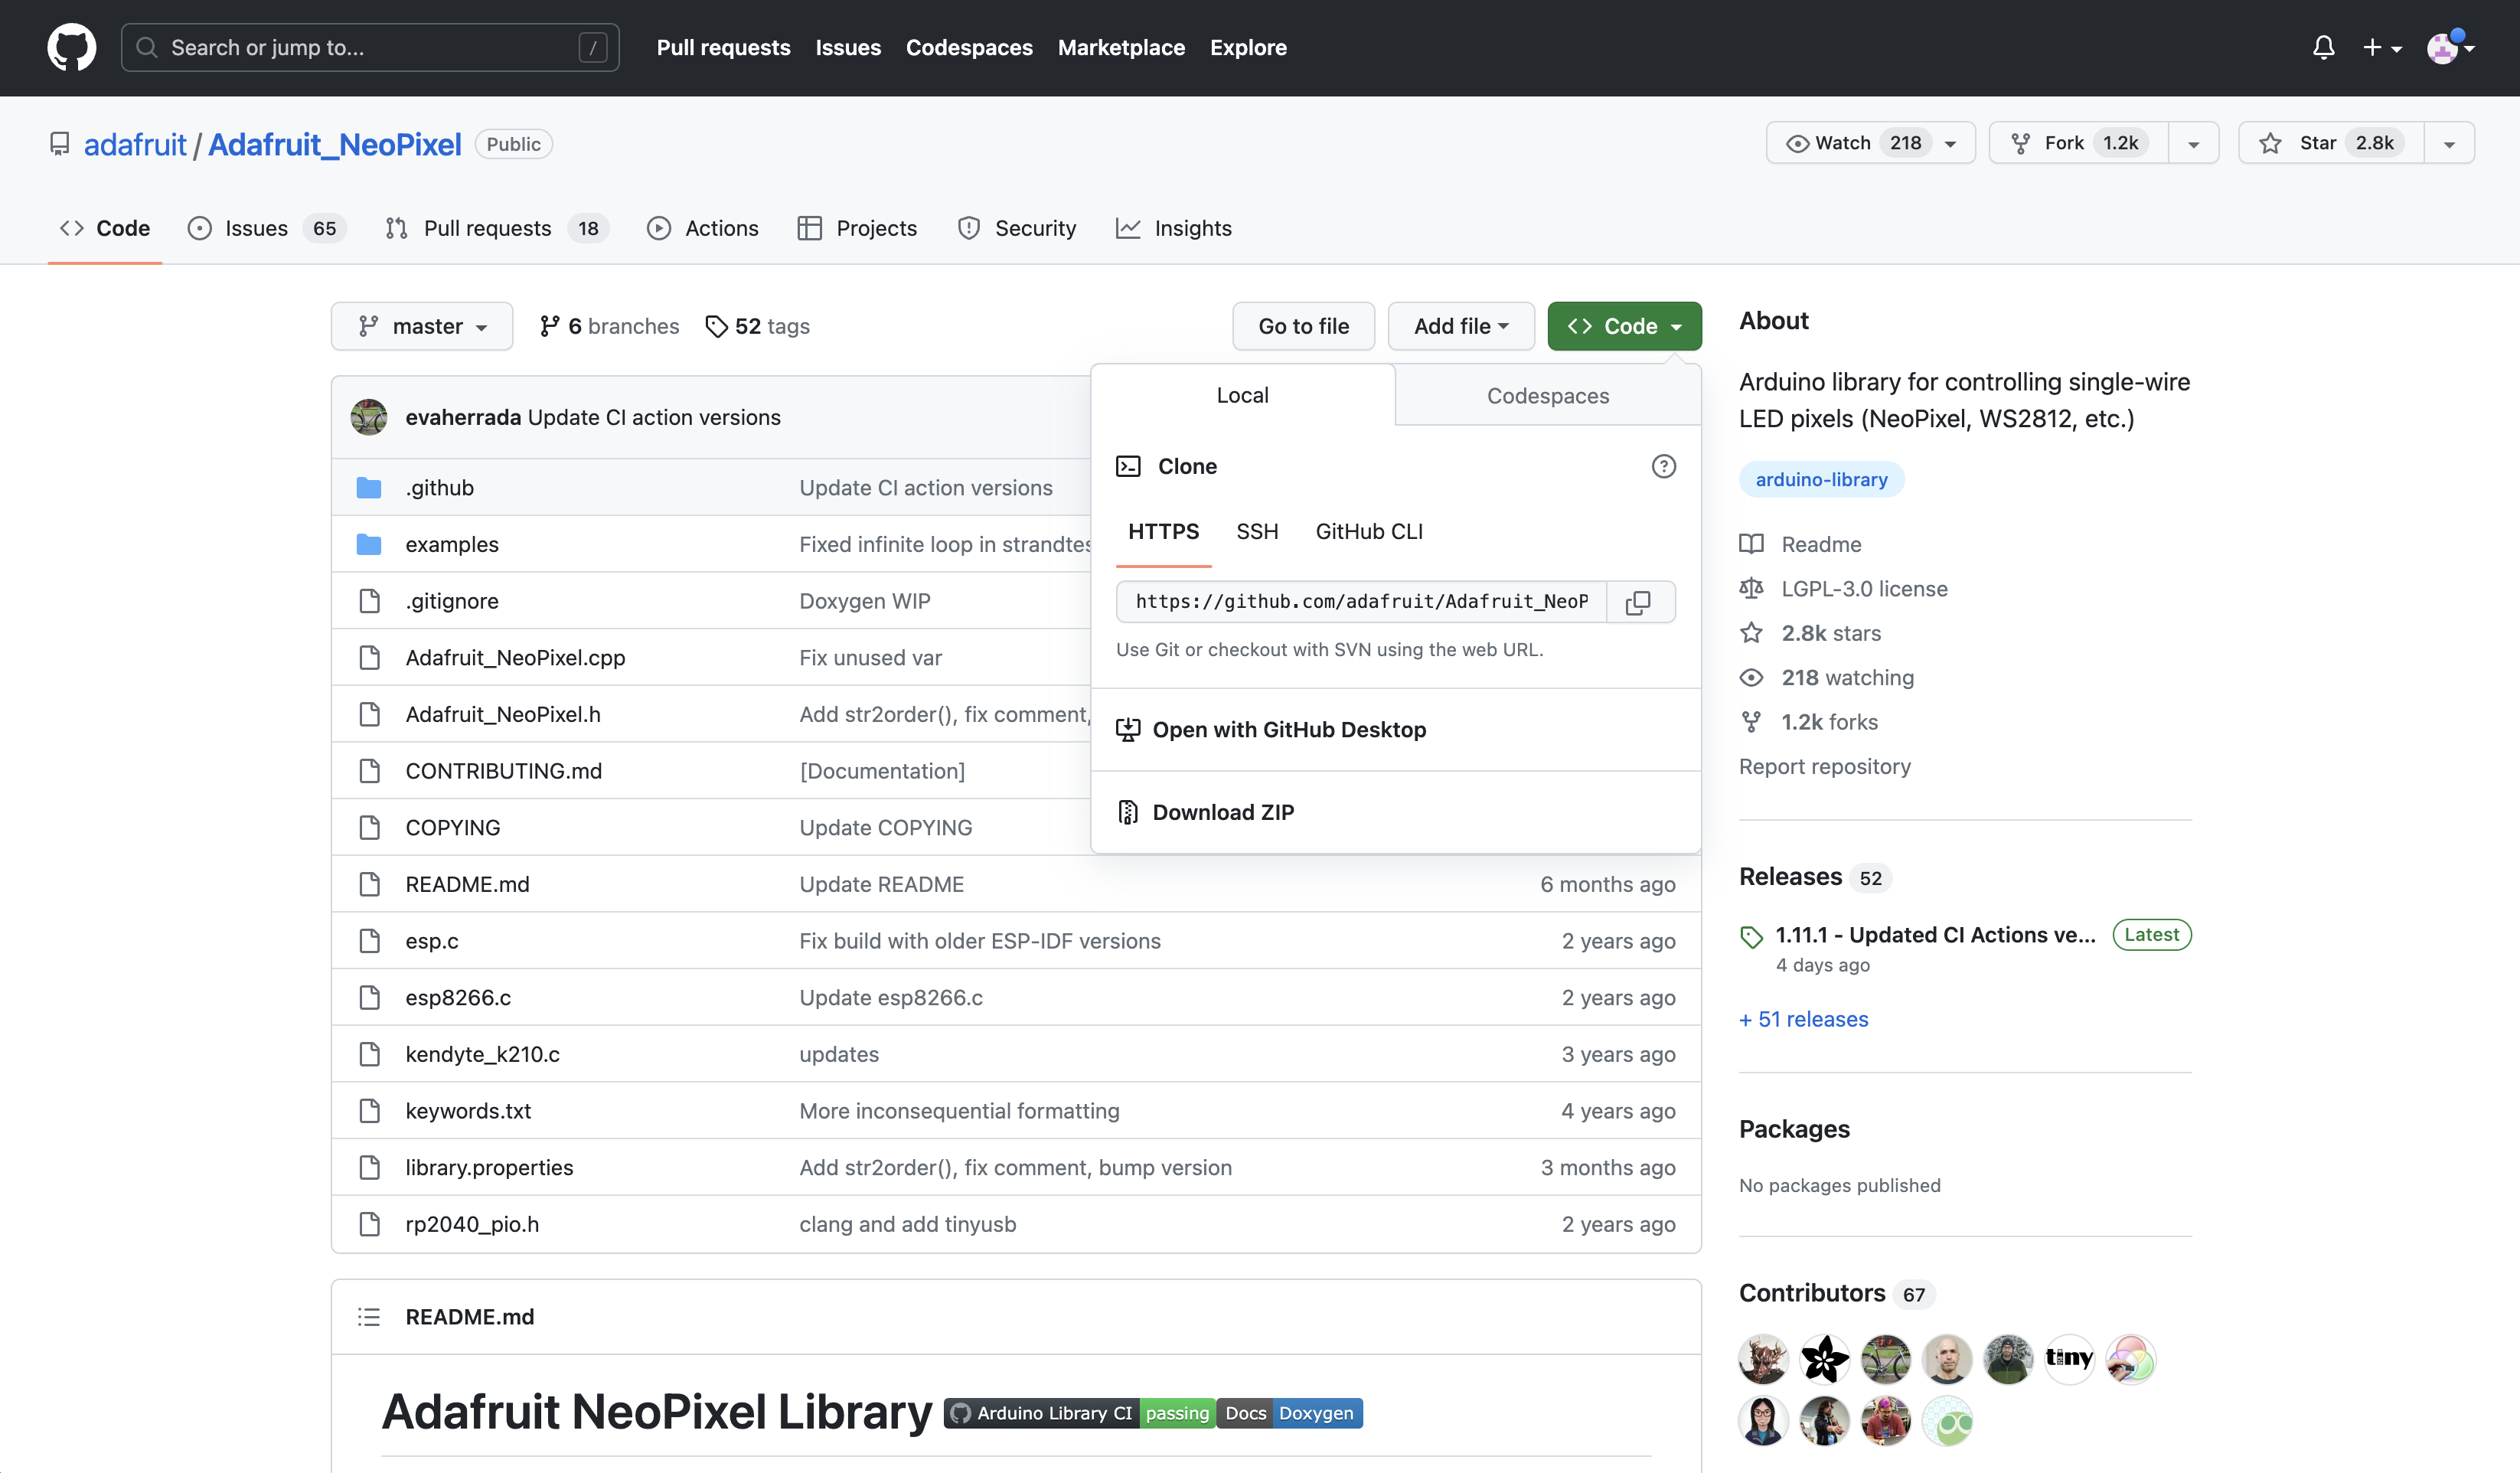
Task: Open the .github folder icon
Action: pos(369,488)
